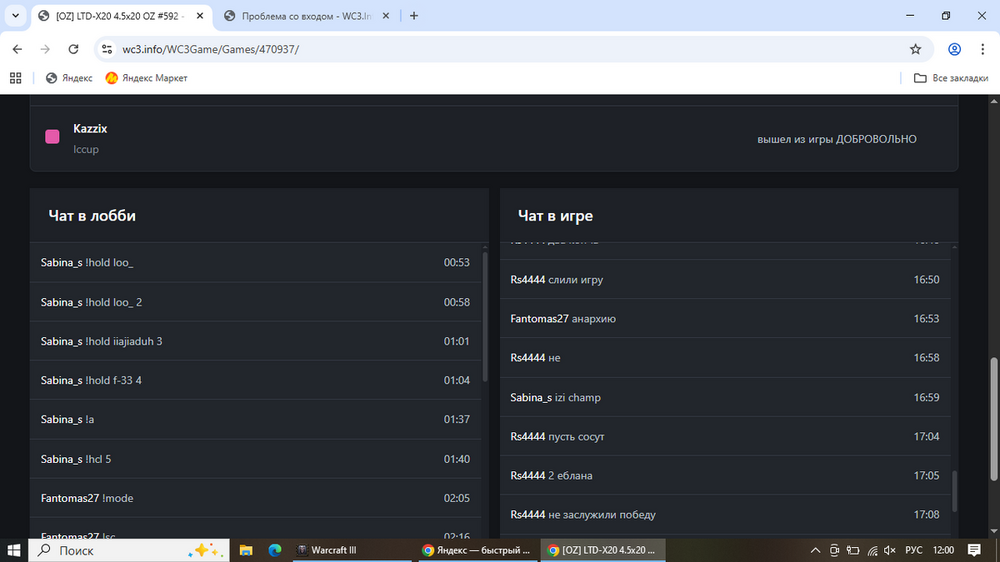Open a new browser tab
The width and height of the screenshot is (1000, 562).
(414, 16)
